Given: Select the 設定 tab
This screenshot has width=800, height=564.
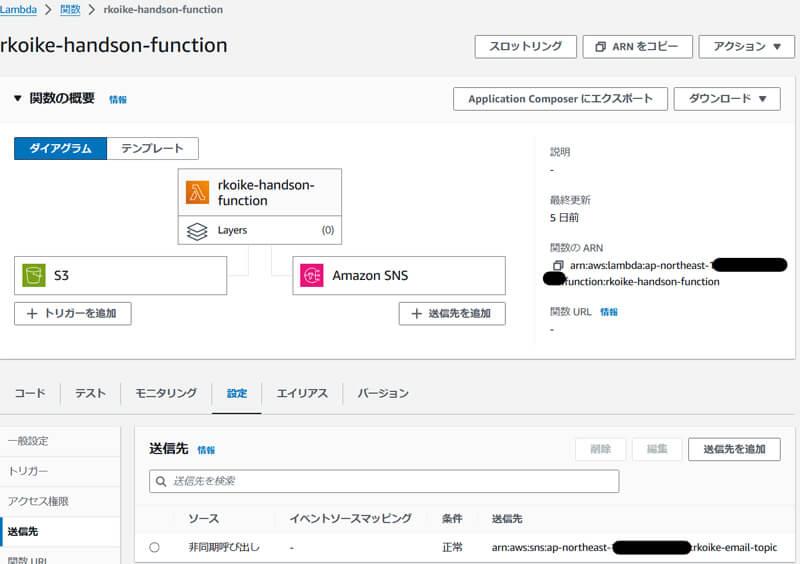Looking at the screenshot, I should point(237,393).
